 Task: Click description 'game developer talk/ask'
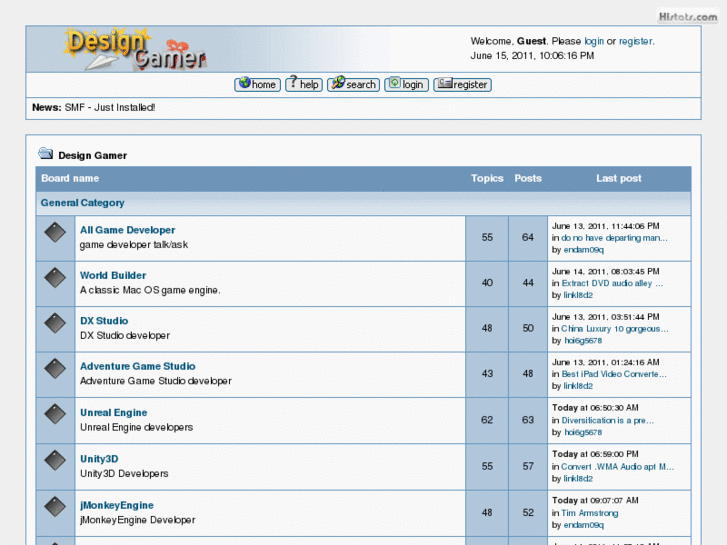134,245
